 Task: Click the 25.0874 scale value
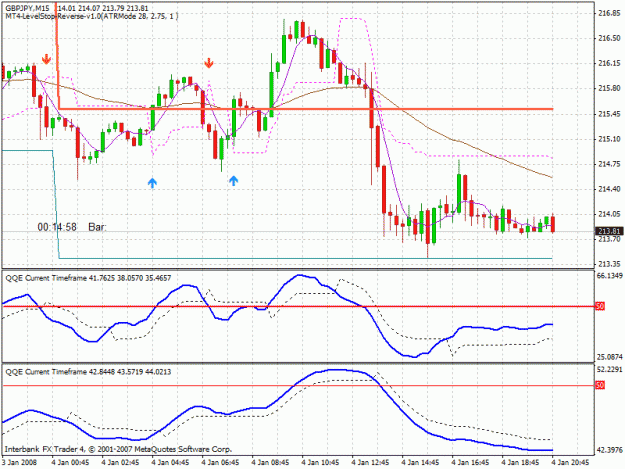coord(609,357)
